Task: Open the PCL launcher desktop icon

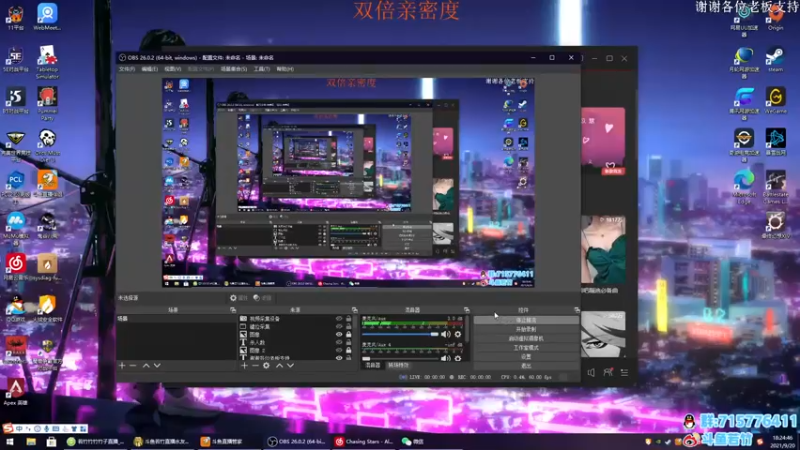Action: [16, 186]
